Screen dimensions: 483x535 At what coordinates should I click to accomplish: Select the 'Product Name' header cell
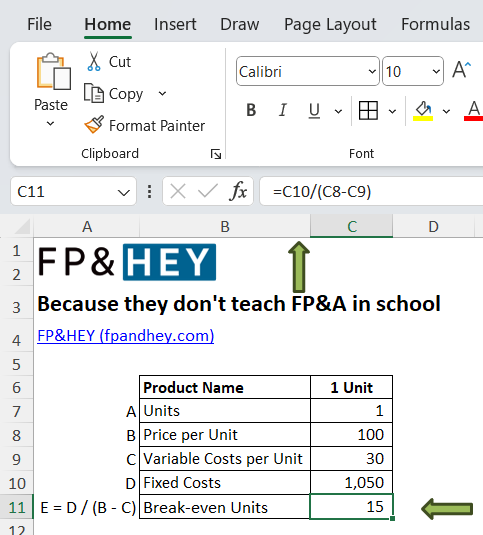click(225, 387)
